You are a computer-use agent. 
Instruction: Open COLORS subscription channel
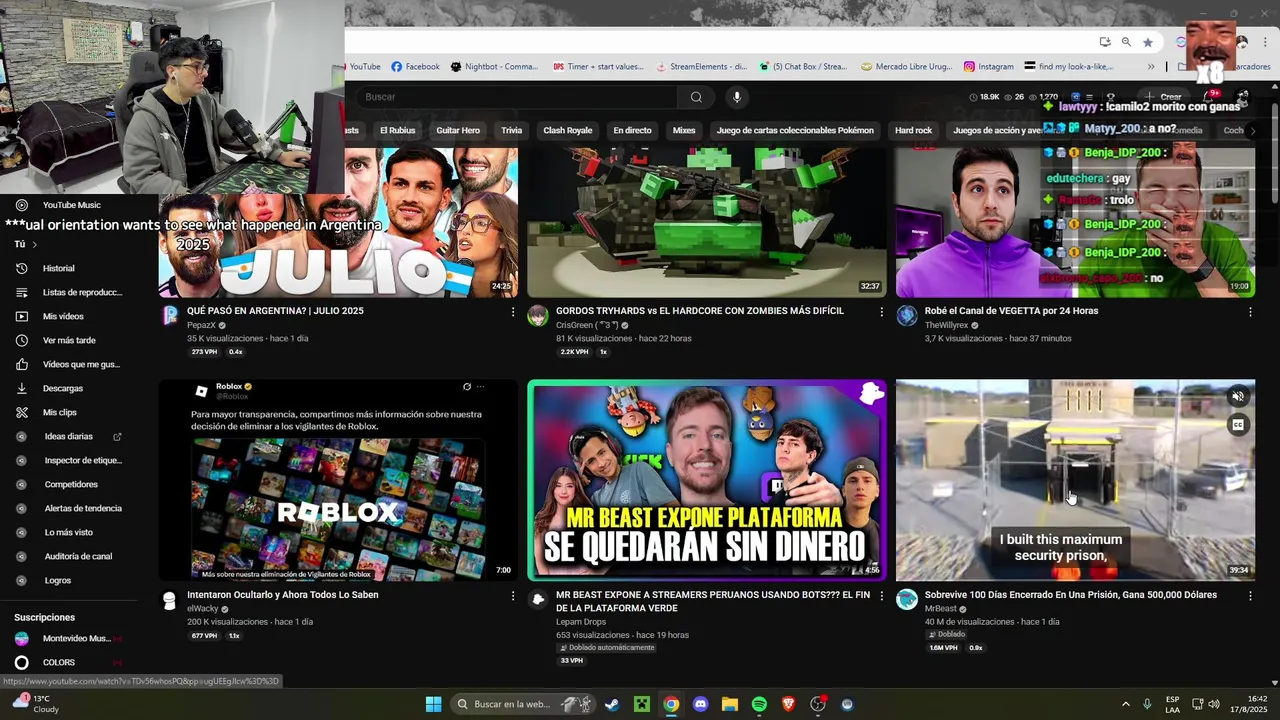58,662
